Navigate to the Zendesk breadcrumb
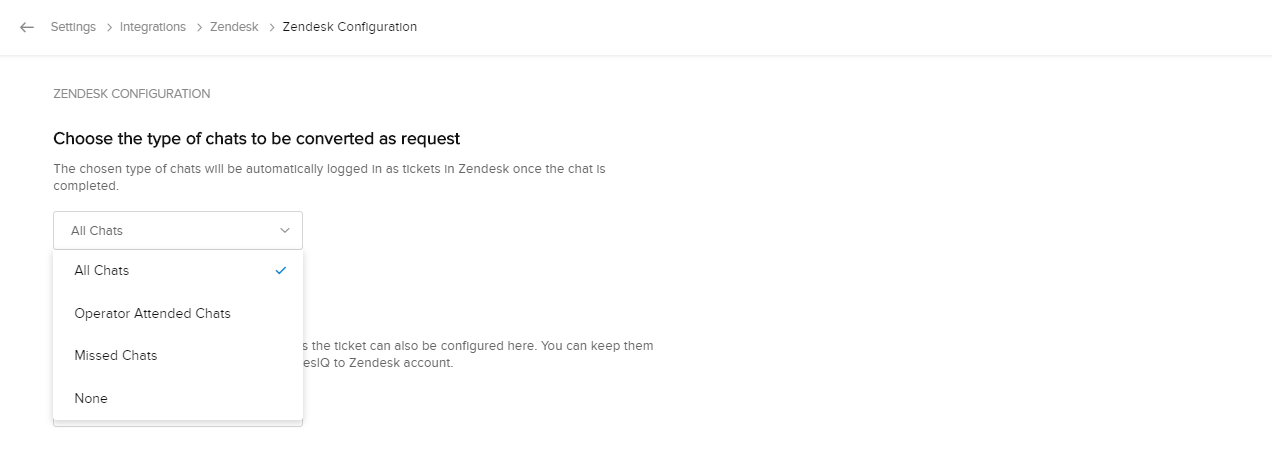Viewport: 1272px width, 467px height. (x=234, y=27)
